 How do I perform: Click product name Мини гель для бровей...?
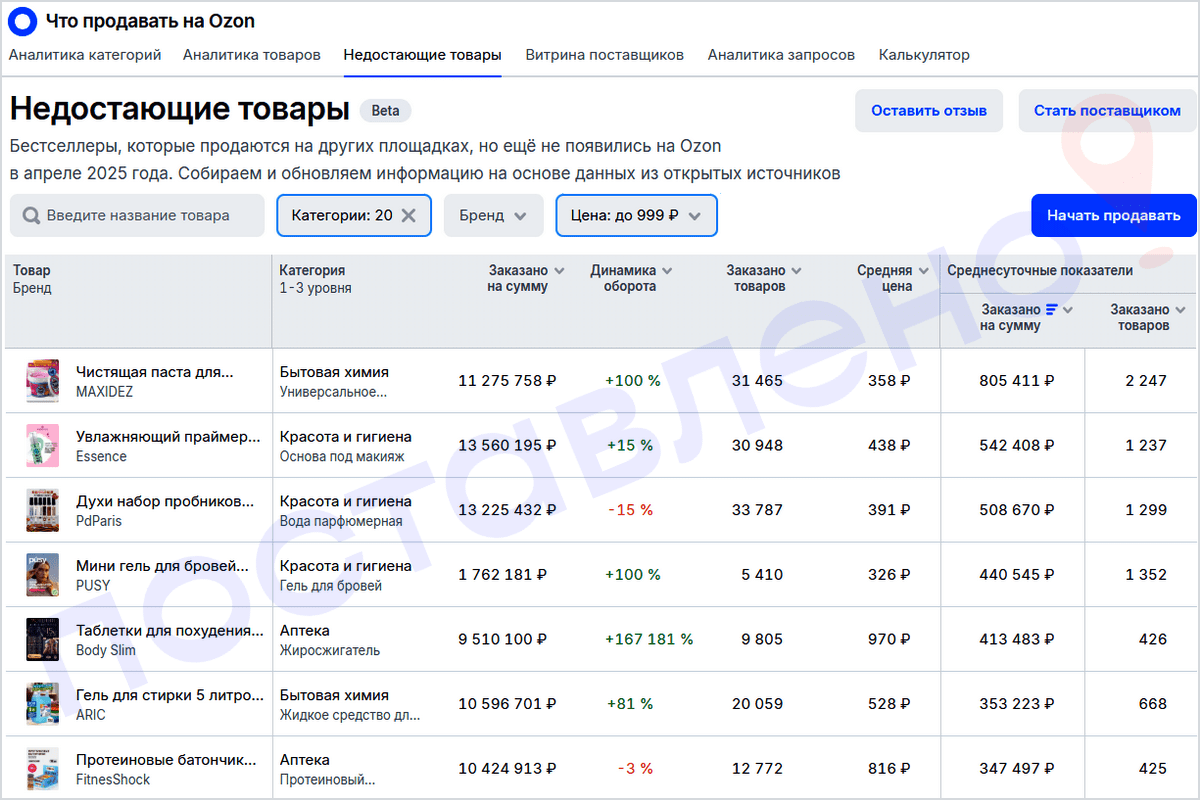point(162,566)
